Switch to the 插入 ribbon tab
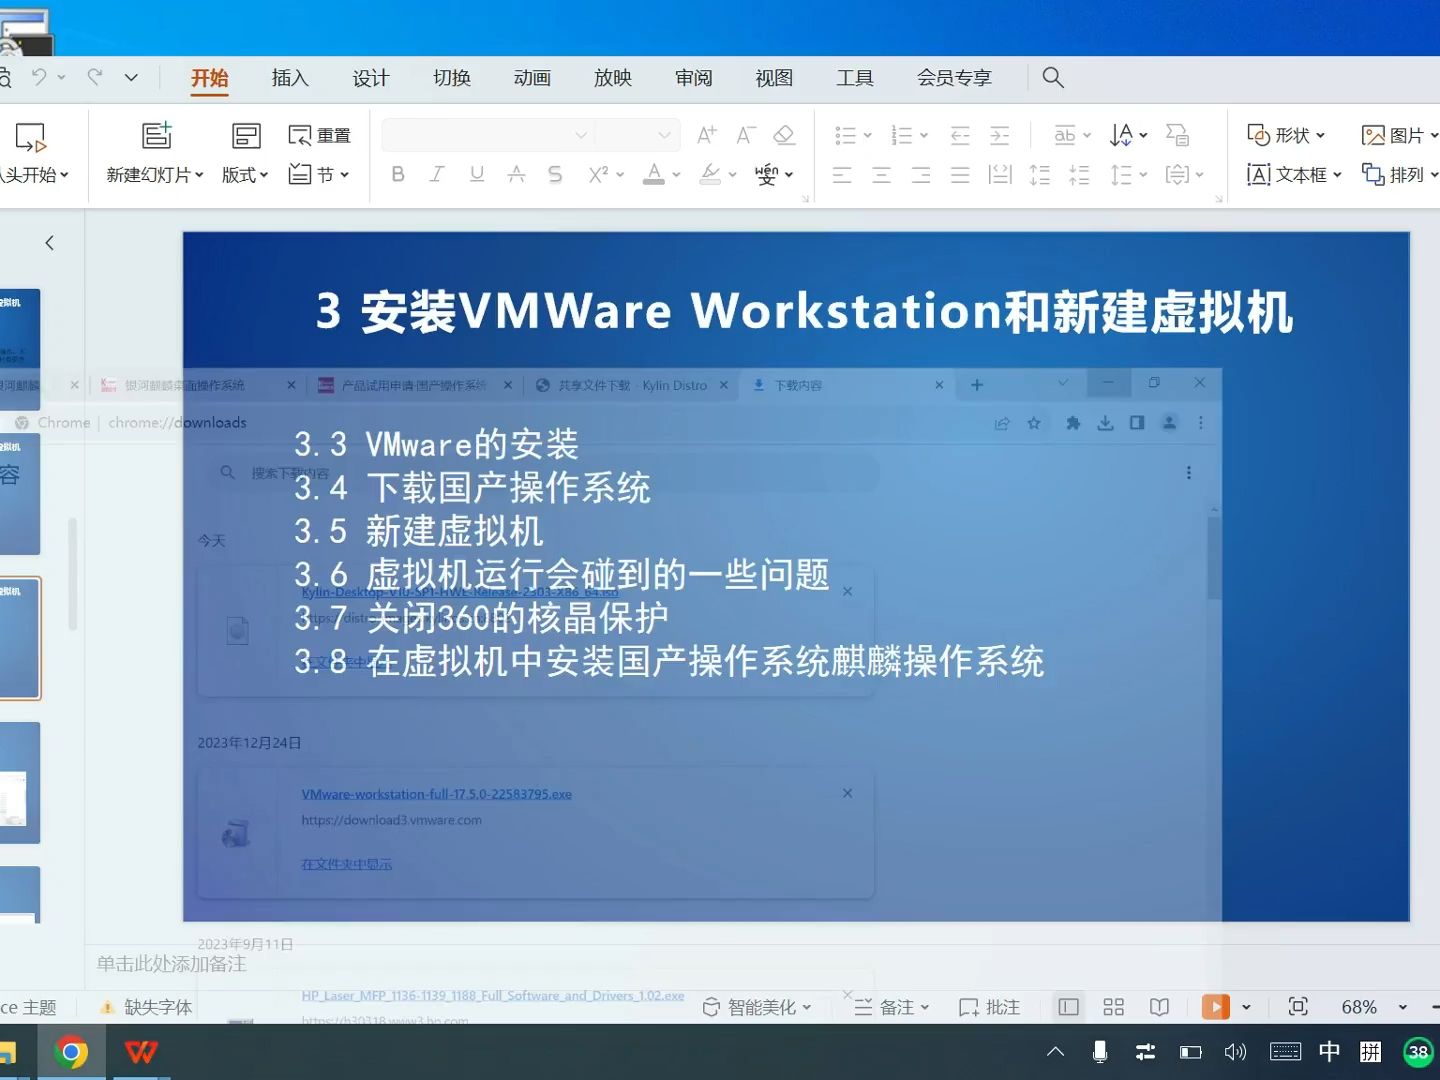The width and height of the screenshot is (1440, 1080). [x=289, y=77]
